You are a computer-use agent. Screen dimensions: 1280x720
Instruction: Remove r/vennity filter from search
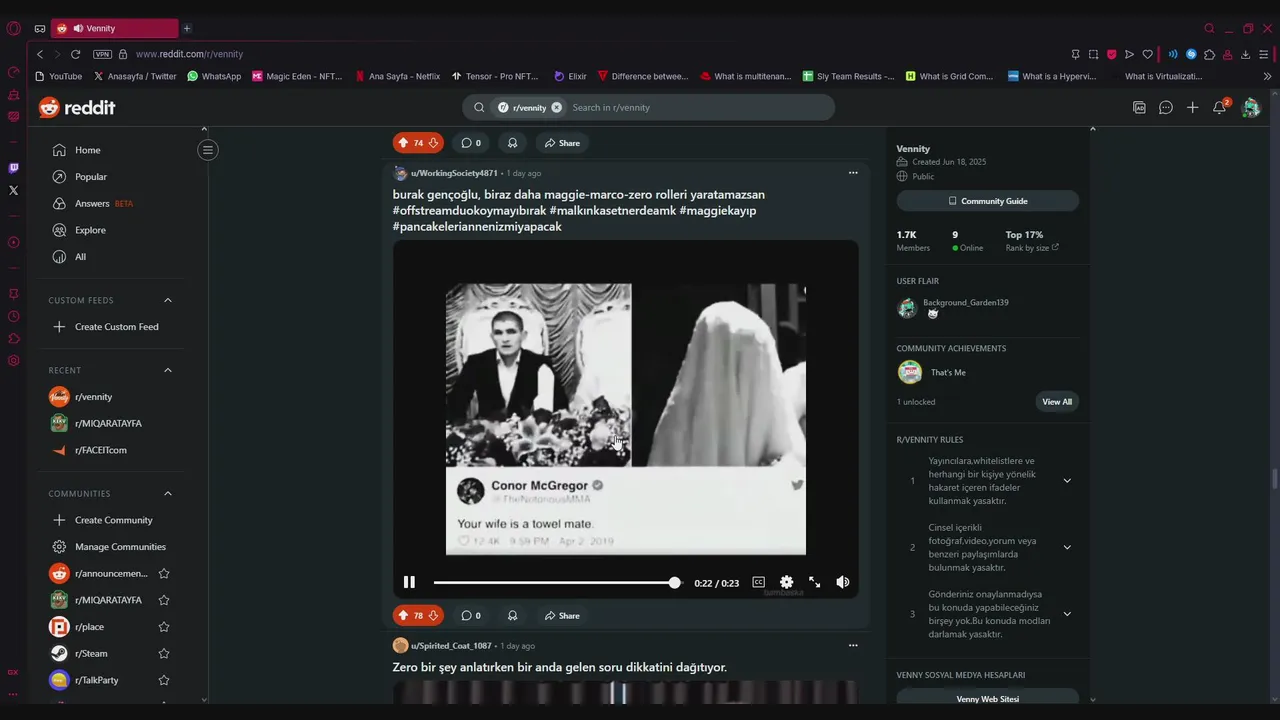(x=556, y=107)
